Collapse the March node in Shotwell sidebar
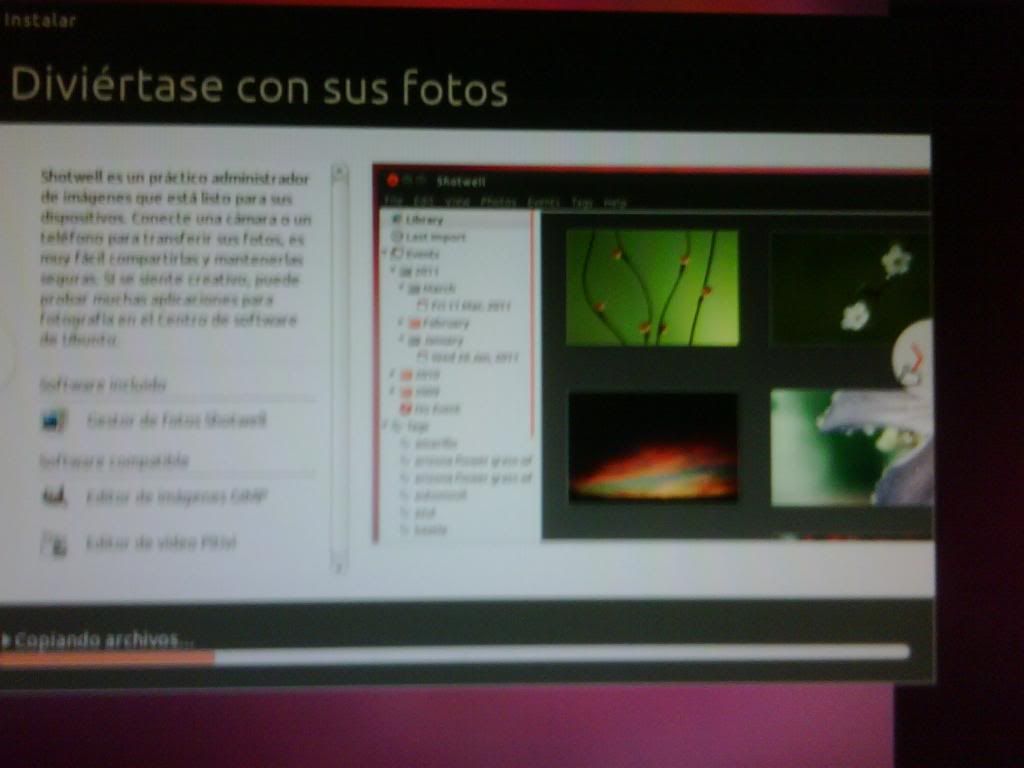The image size is (1024, 768). click(402, 287)
